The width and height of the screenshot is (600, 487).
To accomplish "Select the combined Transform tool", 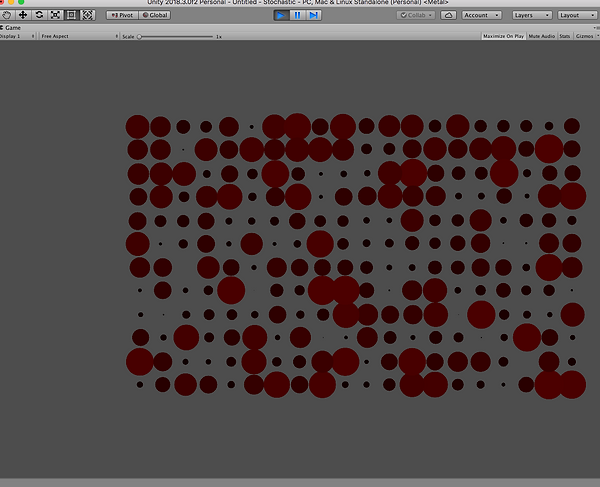I will coord(88,15).
